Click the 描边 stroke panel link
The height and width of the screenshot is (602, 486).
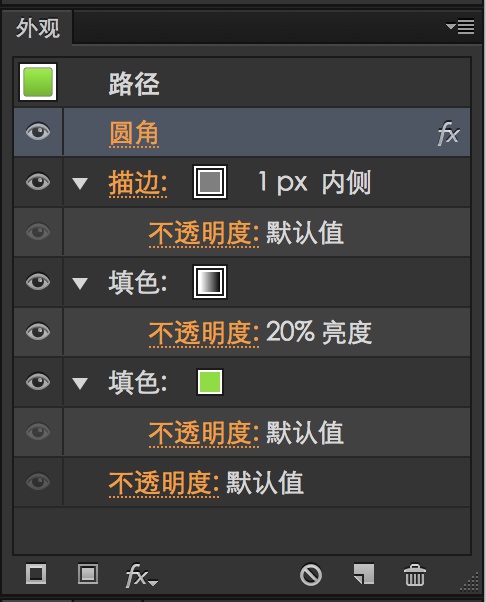(x=138, y=183)
